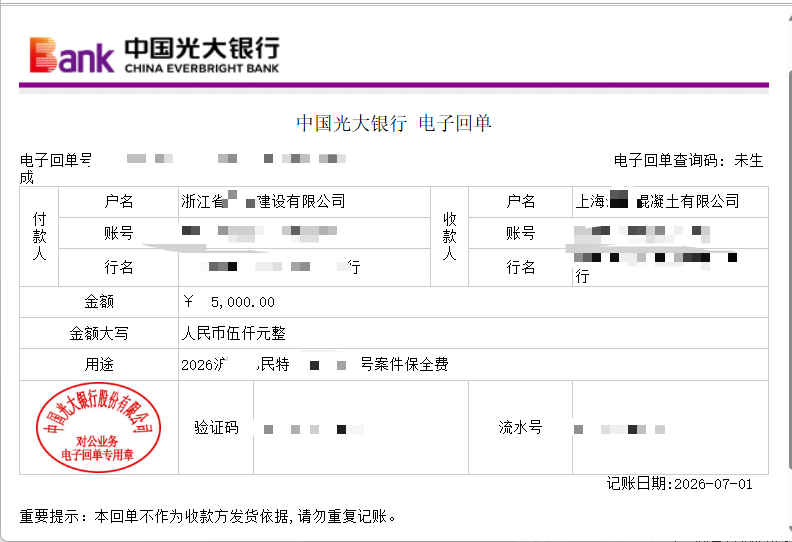The height and width of the screenshot is (542, 792).
Task: Click the payee 行名 label cell
Action: 521,267
